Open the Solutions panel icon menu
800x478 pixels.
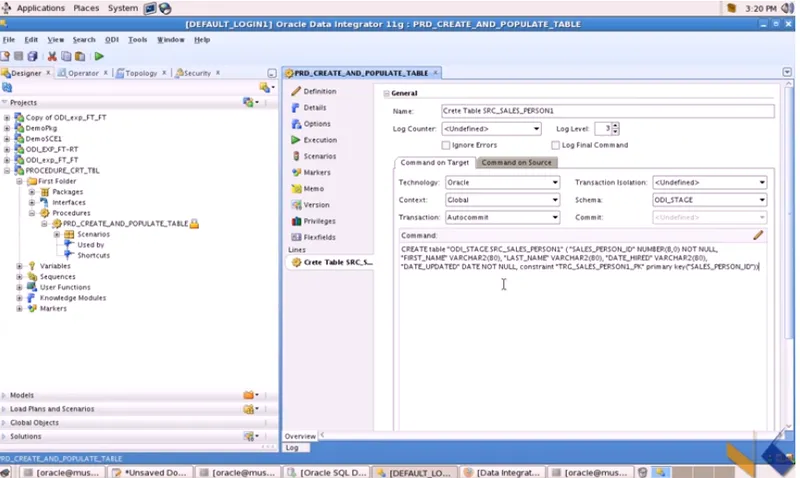[x=250, y=436]
